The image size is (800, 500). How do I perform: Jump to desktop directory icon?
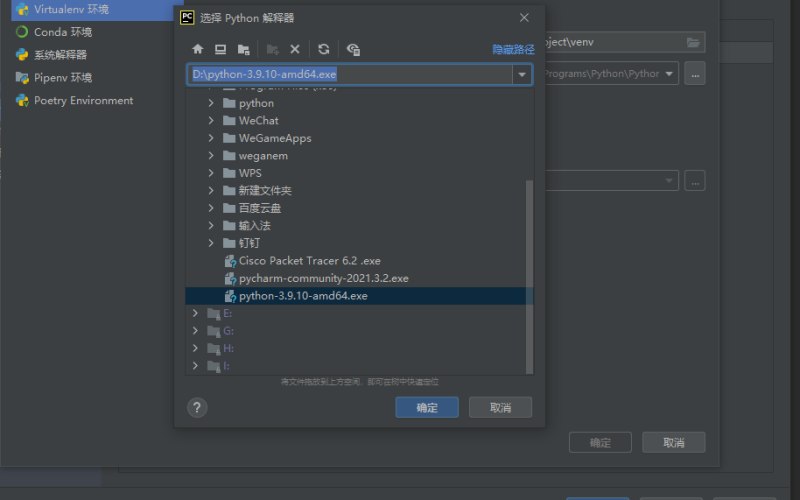tap(220, 49)
